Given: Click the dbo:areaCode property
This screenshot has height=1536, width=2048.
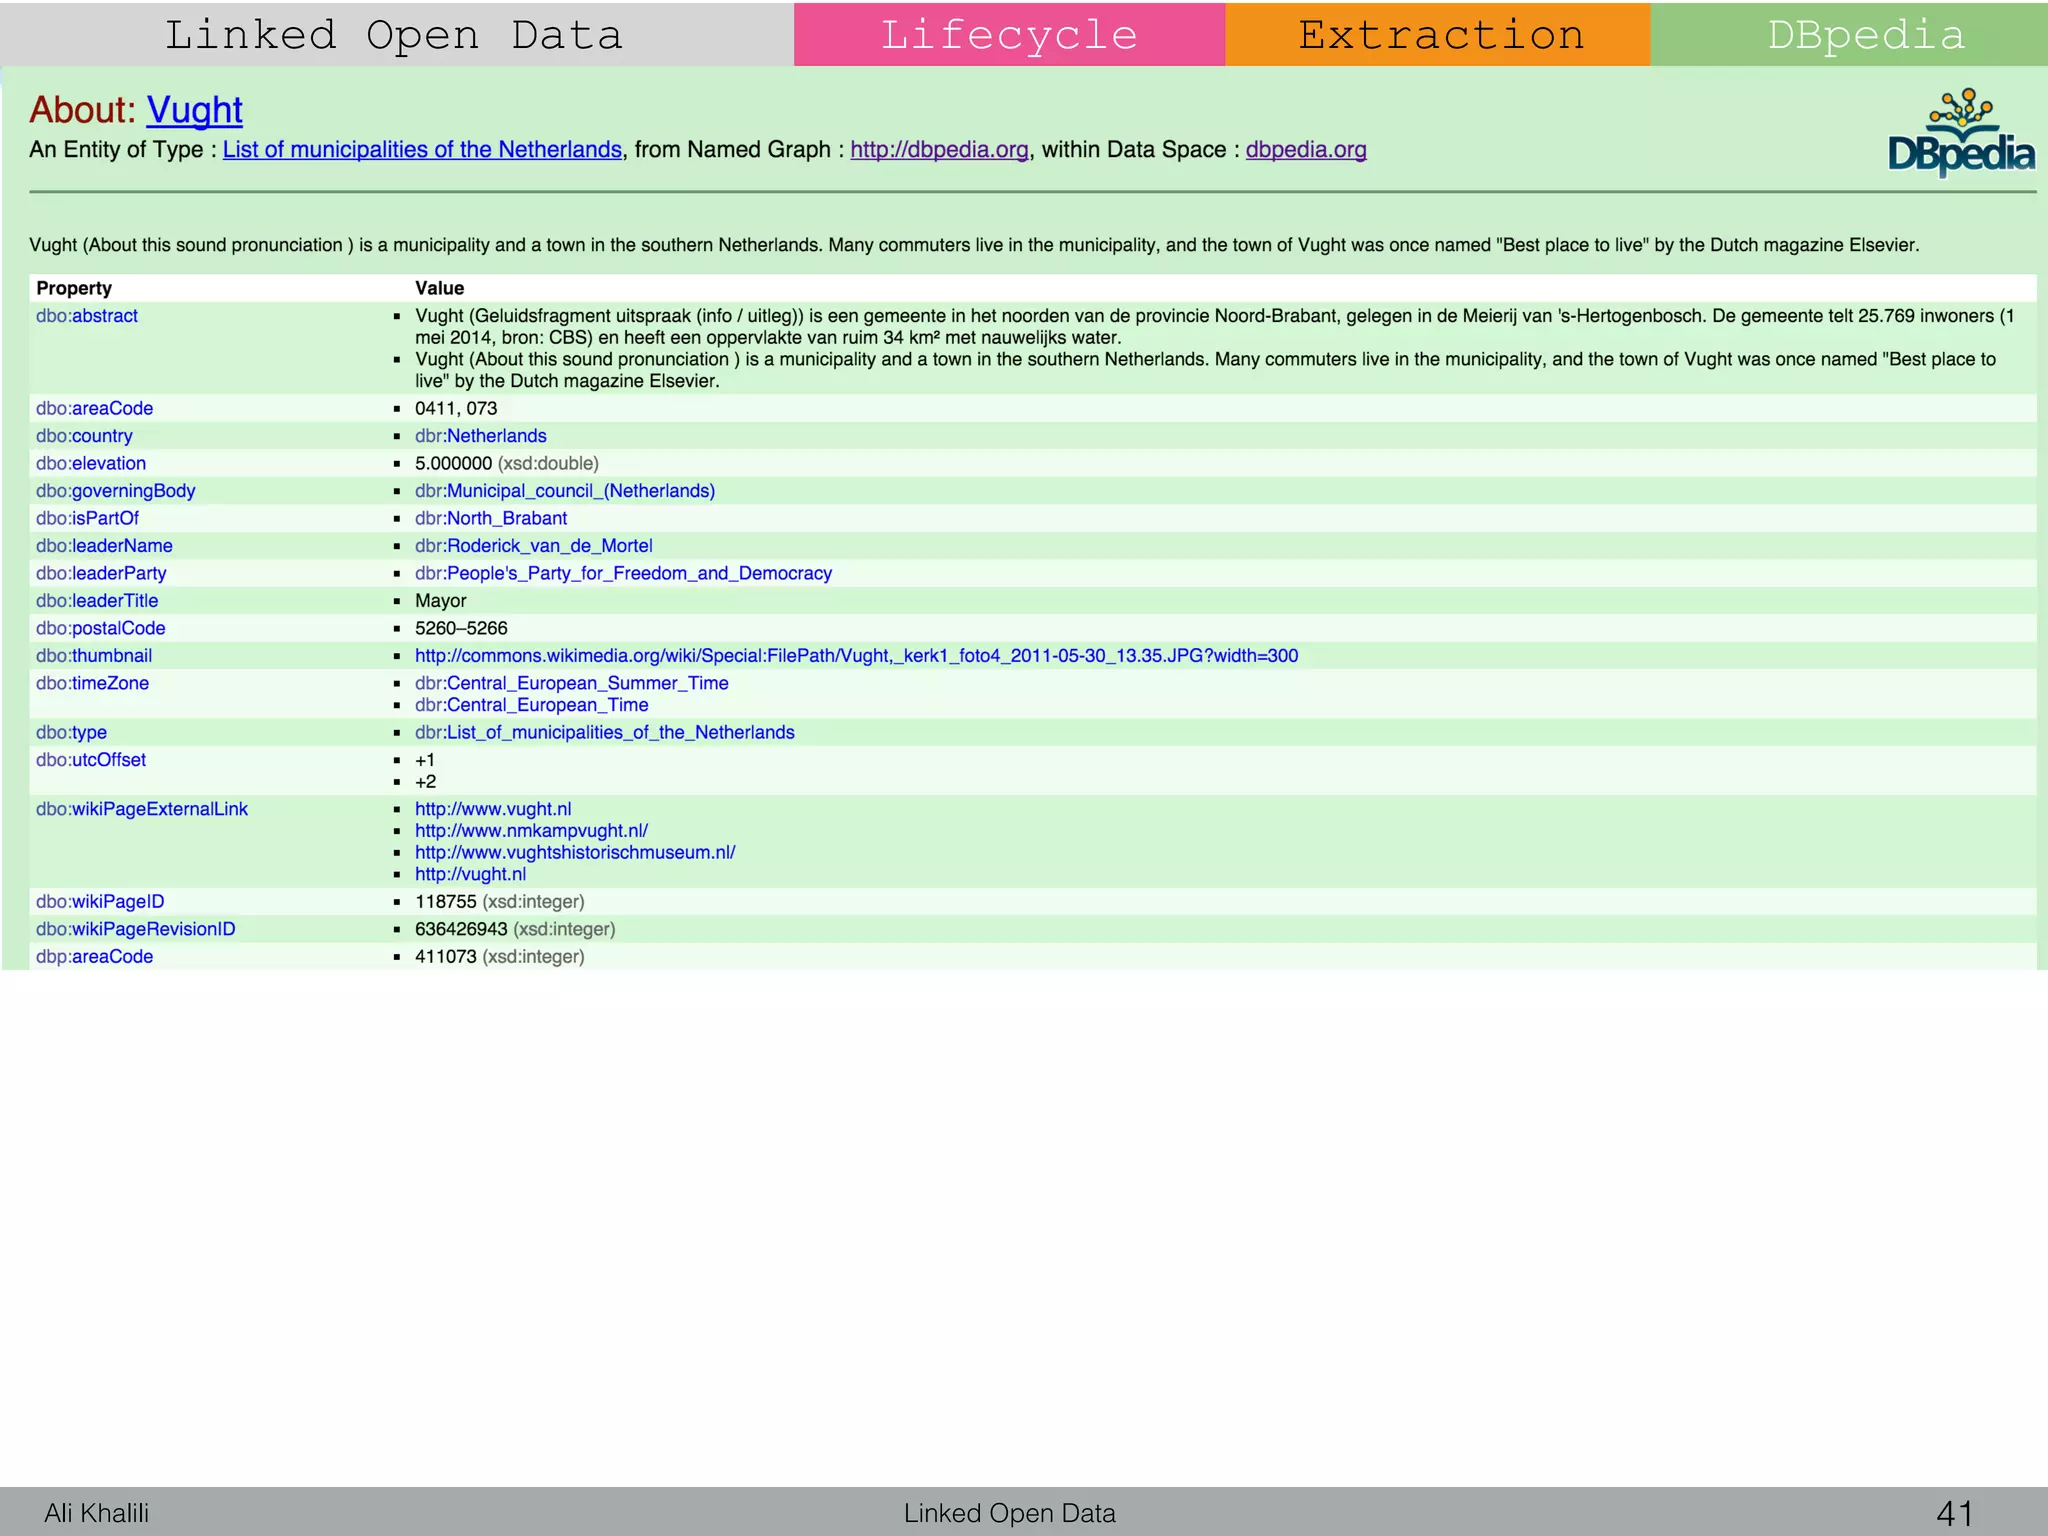Looking at the screenshot, I should click(x=95, y=409).
